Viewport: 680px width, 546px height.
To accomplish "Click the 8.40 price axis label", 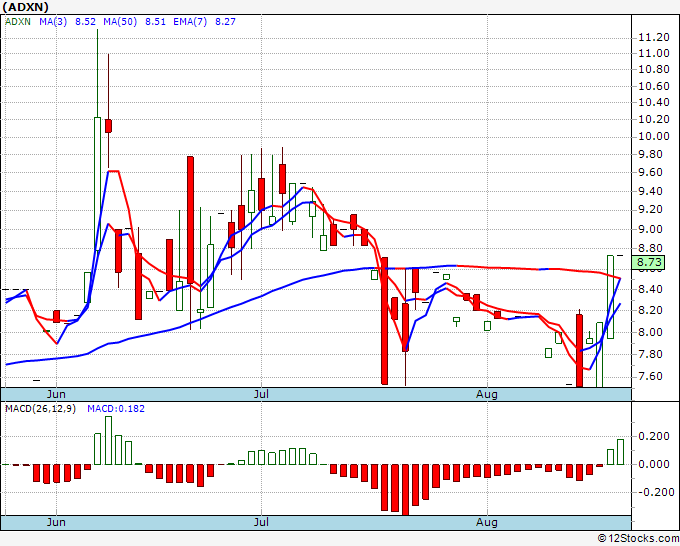I will coord(651,289).
